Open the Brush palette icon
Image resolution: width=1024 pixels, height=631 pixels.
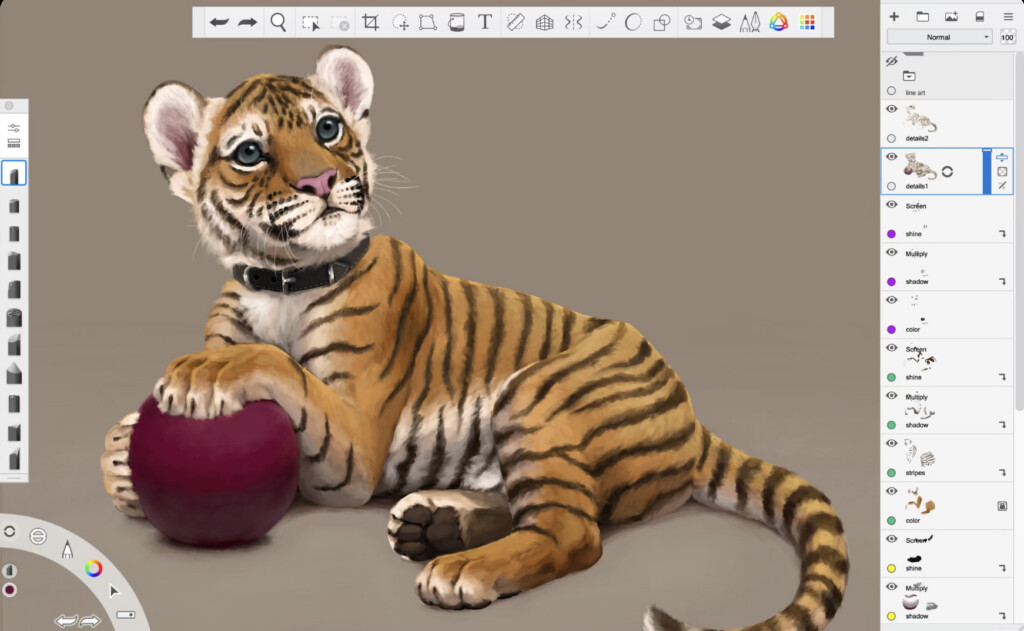point(750,23)
